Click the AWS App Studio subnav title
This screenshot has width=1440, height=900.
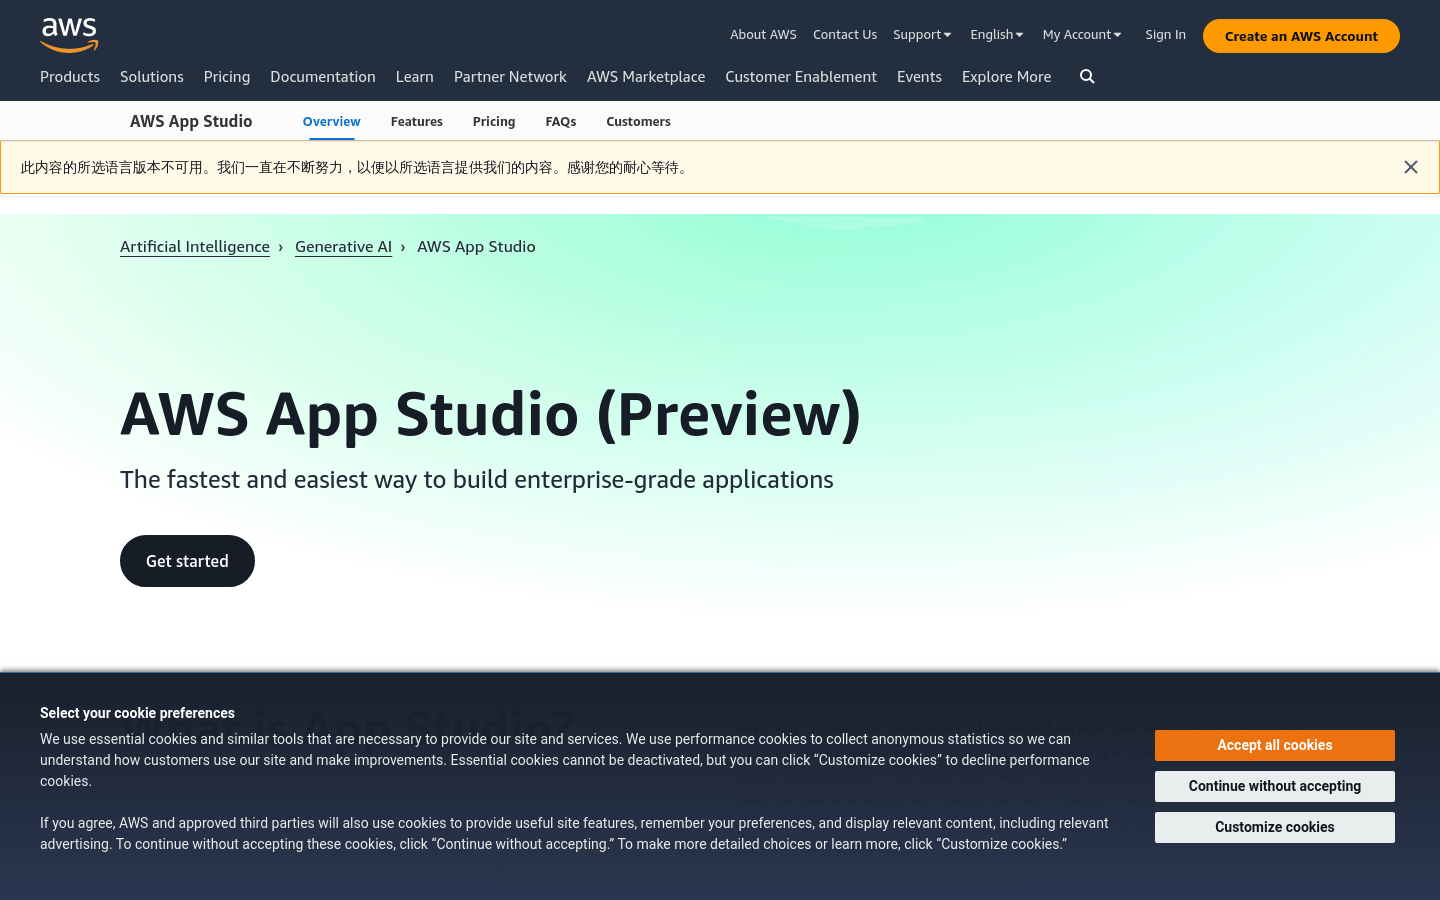tap(191, 121)
